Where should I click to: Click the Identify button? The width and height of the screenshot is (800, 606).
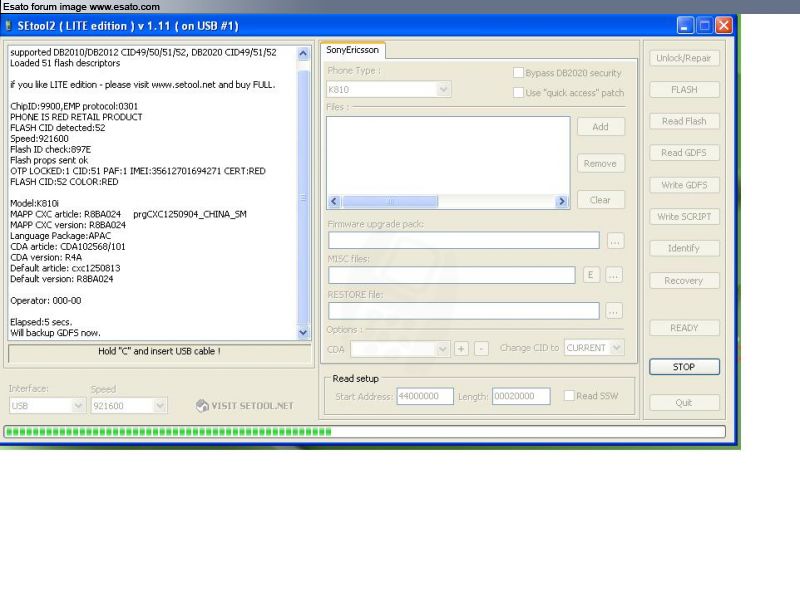[x=684, y=248]
